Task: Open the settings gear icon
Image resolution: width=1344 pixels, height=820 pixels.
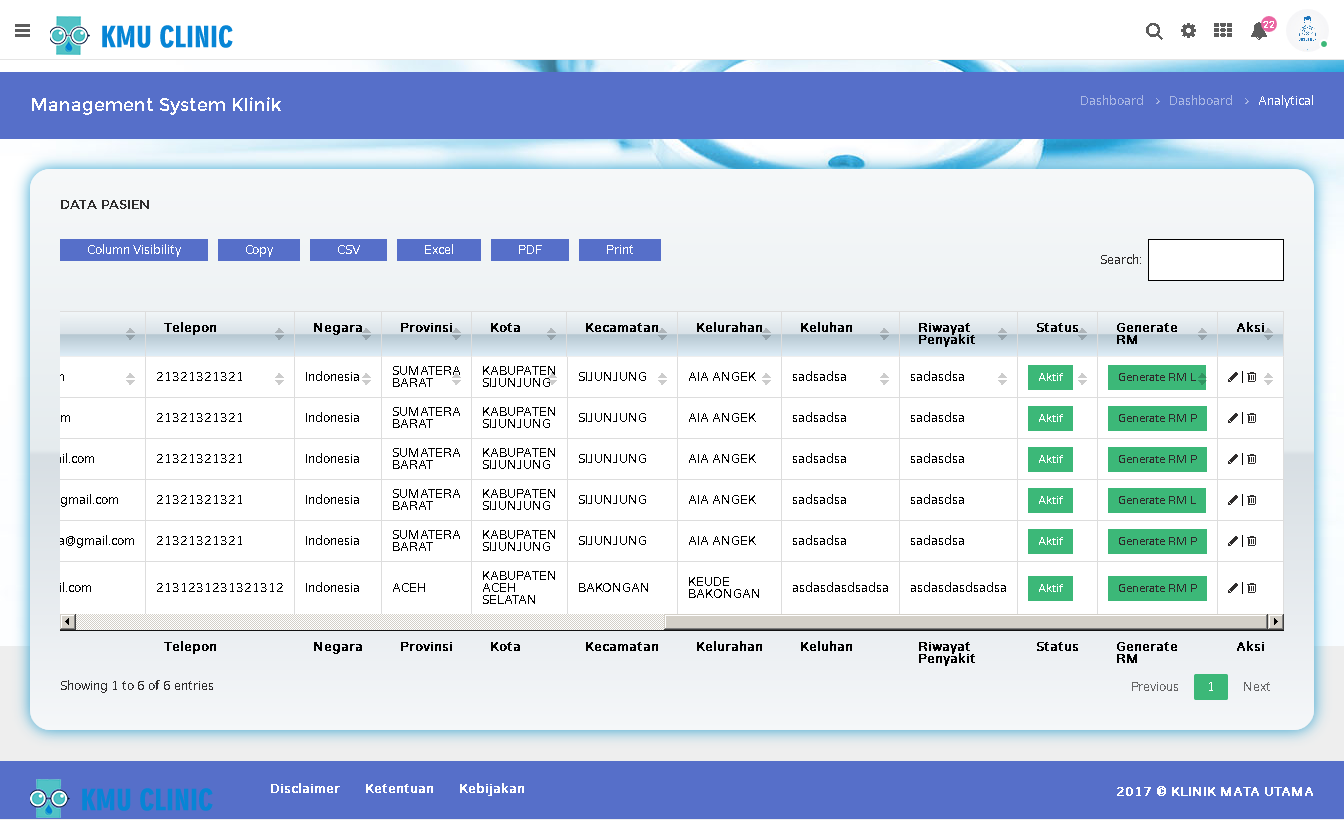Action: click(x=1188, y=31)
